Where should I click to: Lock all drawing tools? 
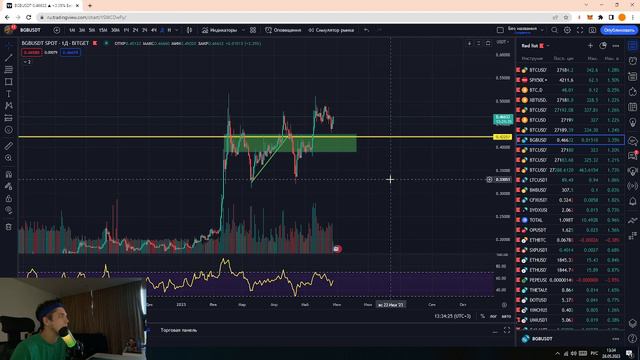9,198
